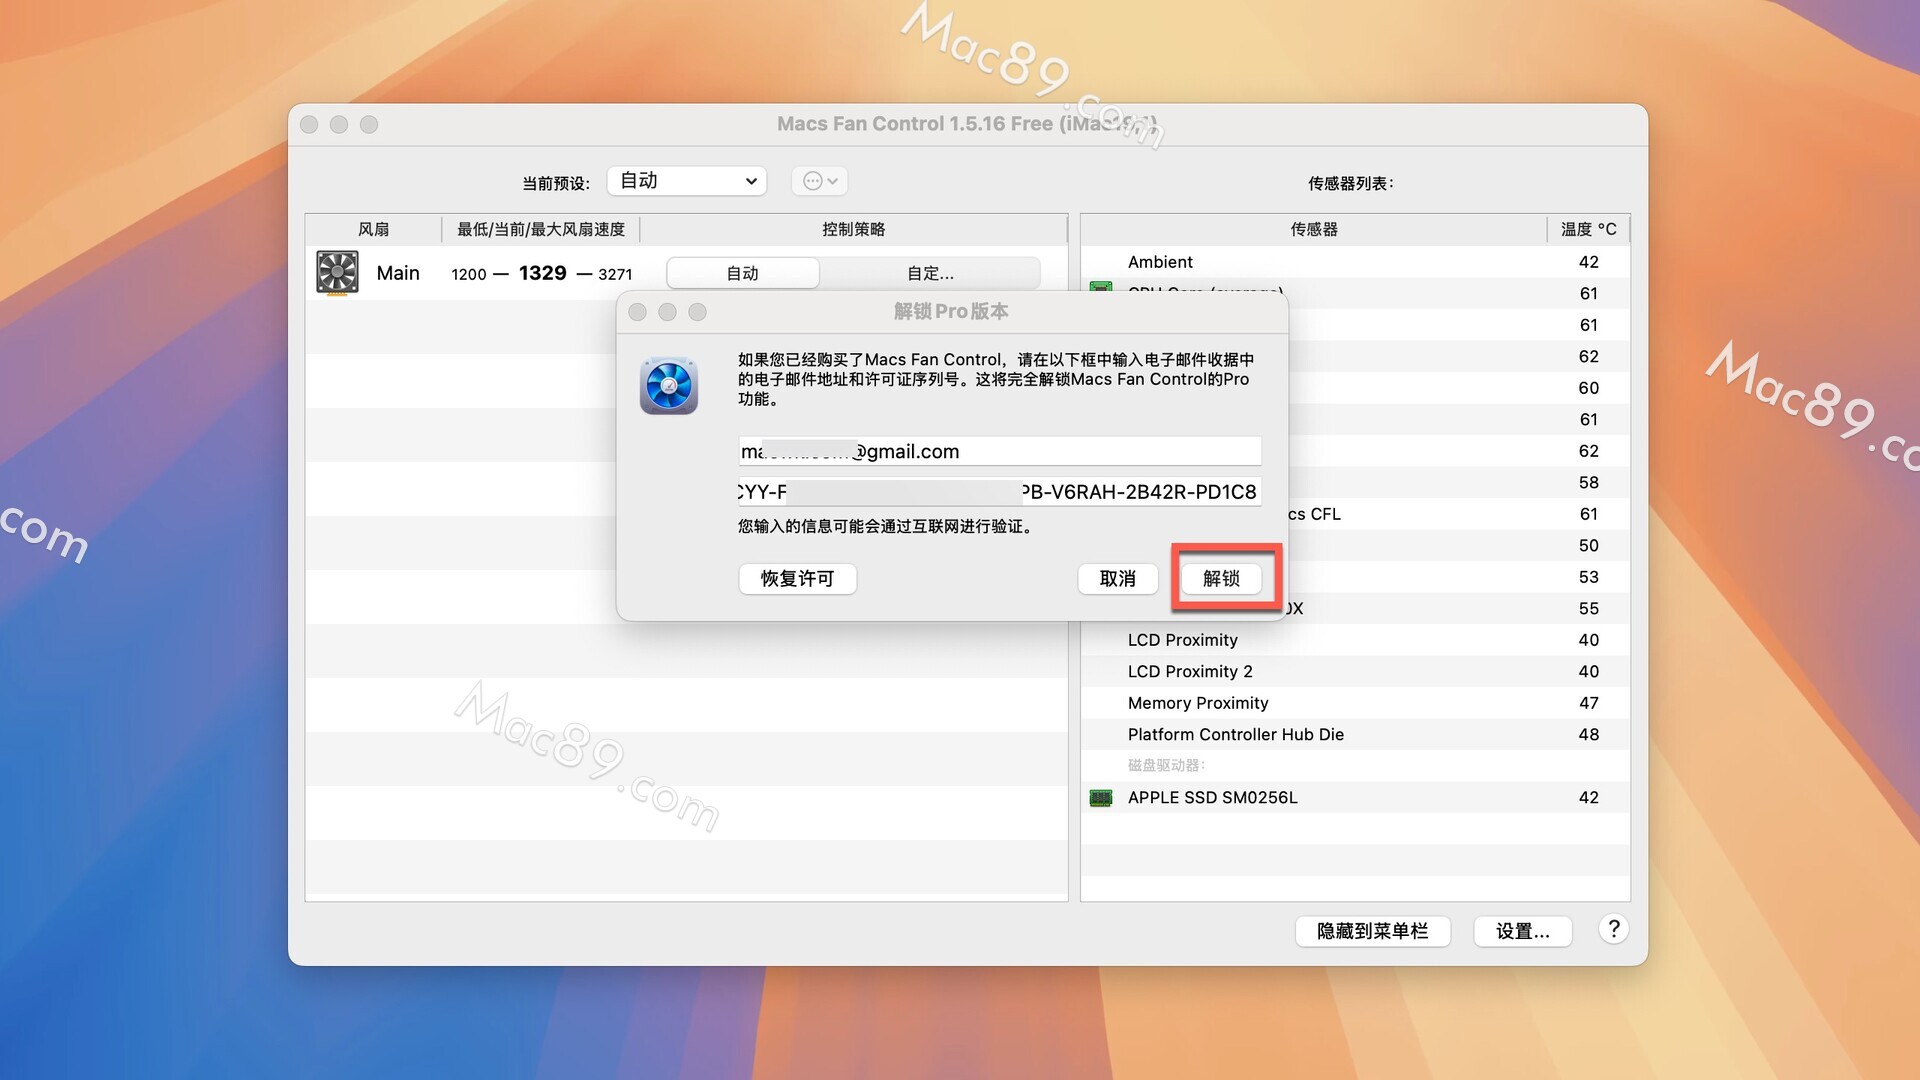
Task: Select 自动 control for Main fan
Action: (742, 273)
